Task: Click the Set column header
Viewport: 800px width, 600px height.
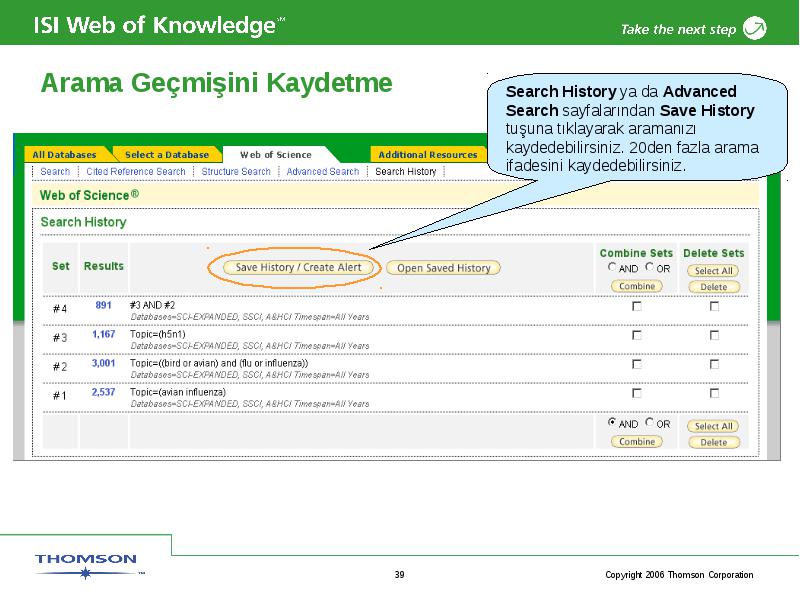Action: 61,266
